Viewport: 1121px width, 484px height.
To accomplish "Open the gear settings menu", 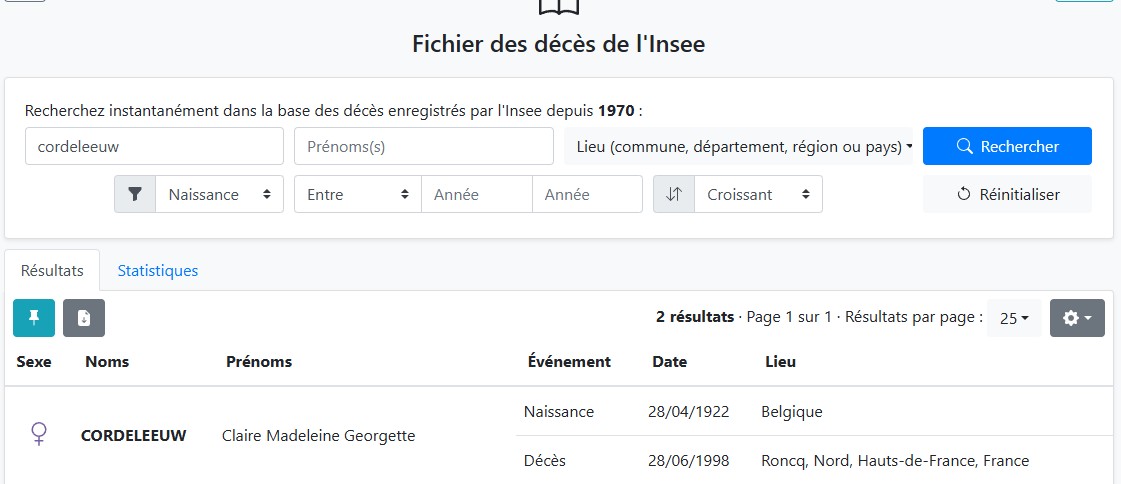I will (x=1077, y=318).
